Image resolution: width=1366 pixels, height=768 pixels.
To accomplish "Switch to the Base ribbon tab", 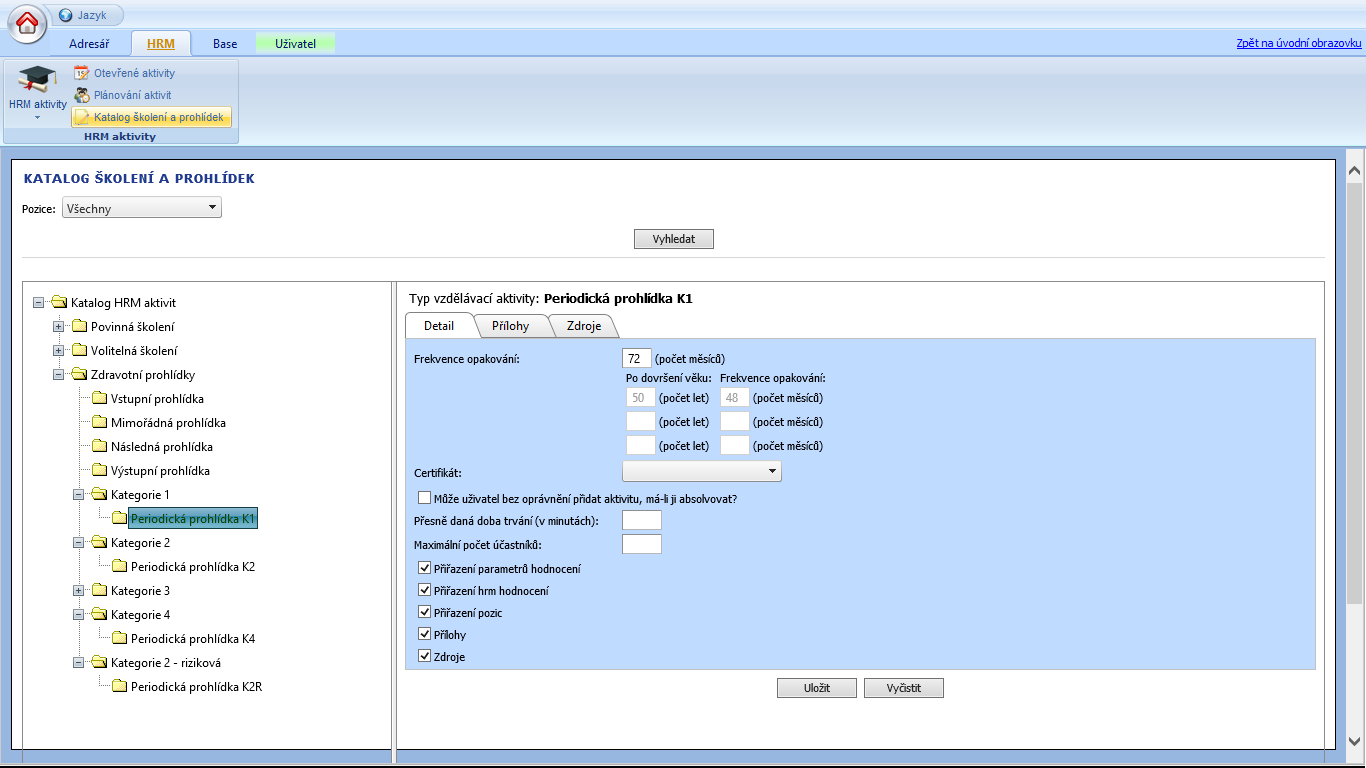I will 225,44.
